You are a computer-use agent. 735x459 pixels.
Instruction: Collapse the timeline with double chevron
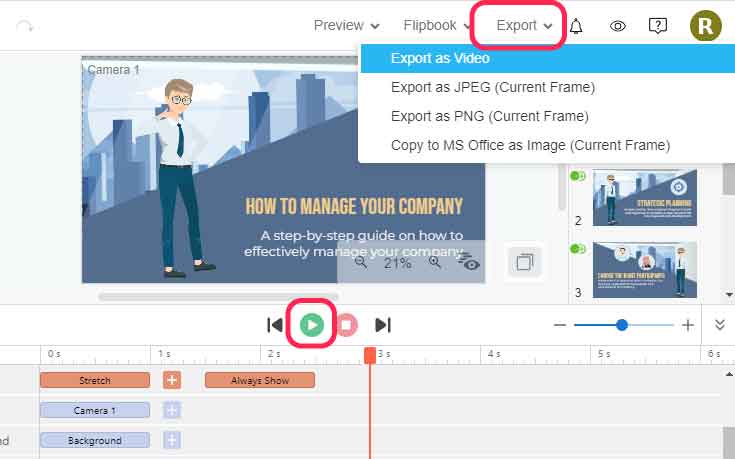(x=719, y=325)
